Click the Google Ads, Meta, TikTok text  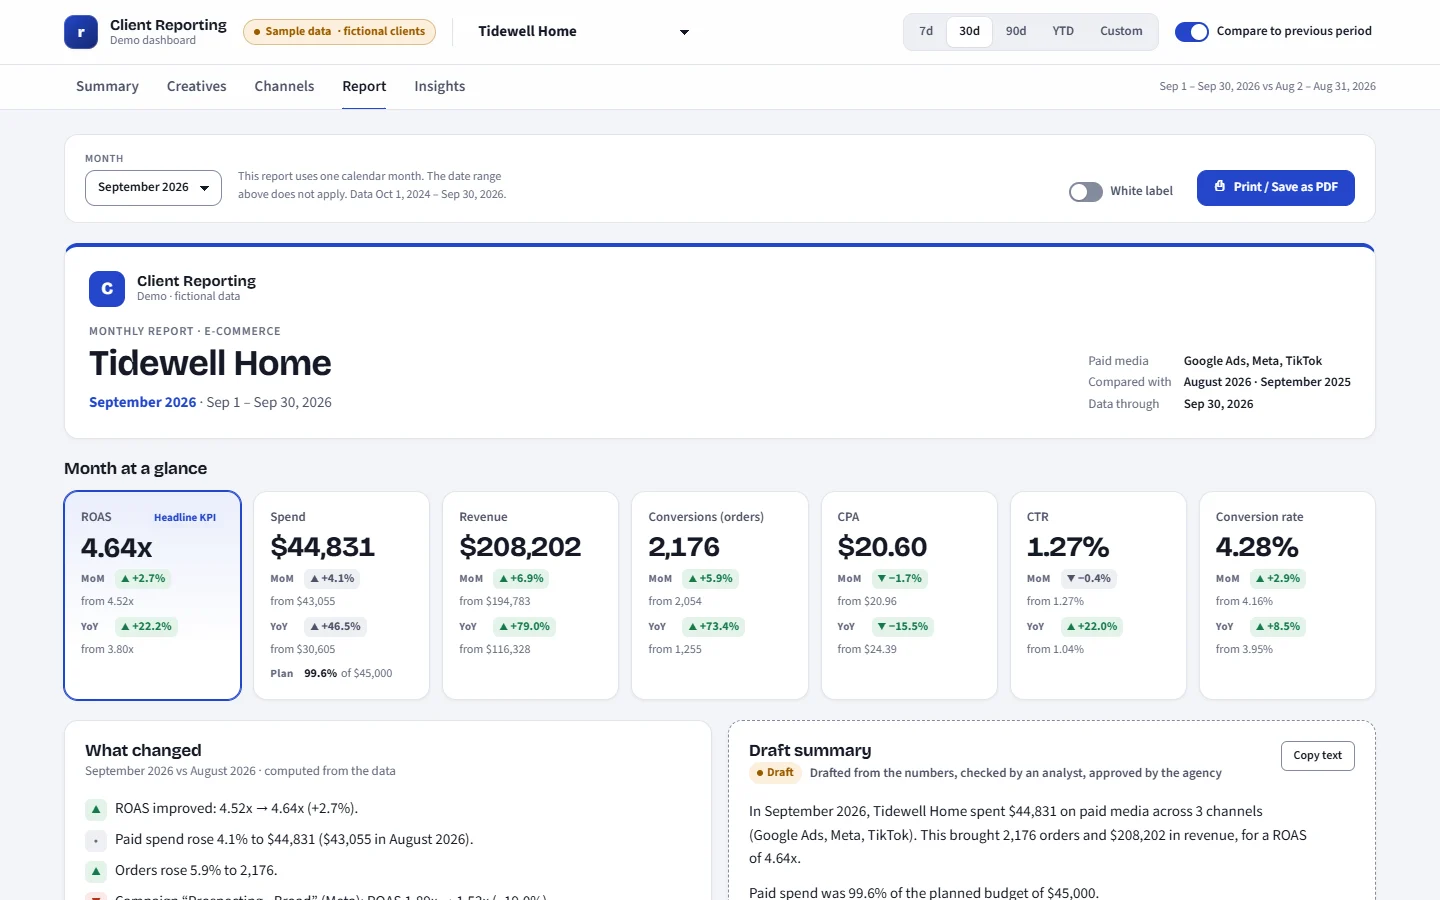1252,362
